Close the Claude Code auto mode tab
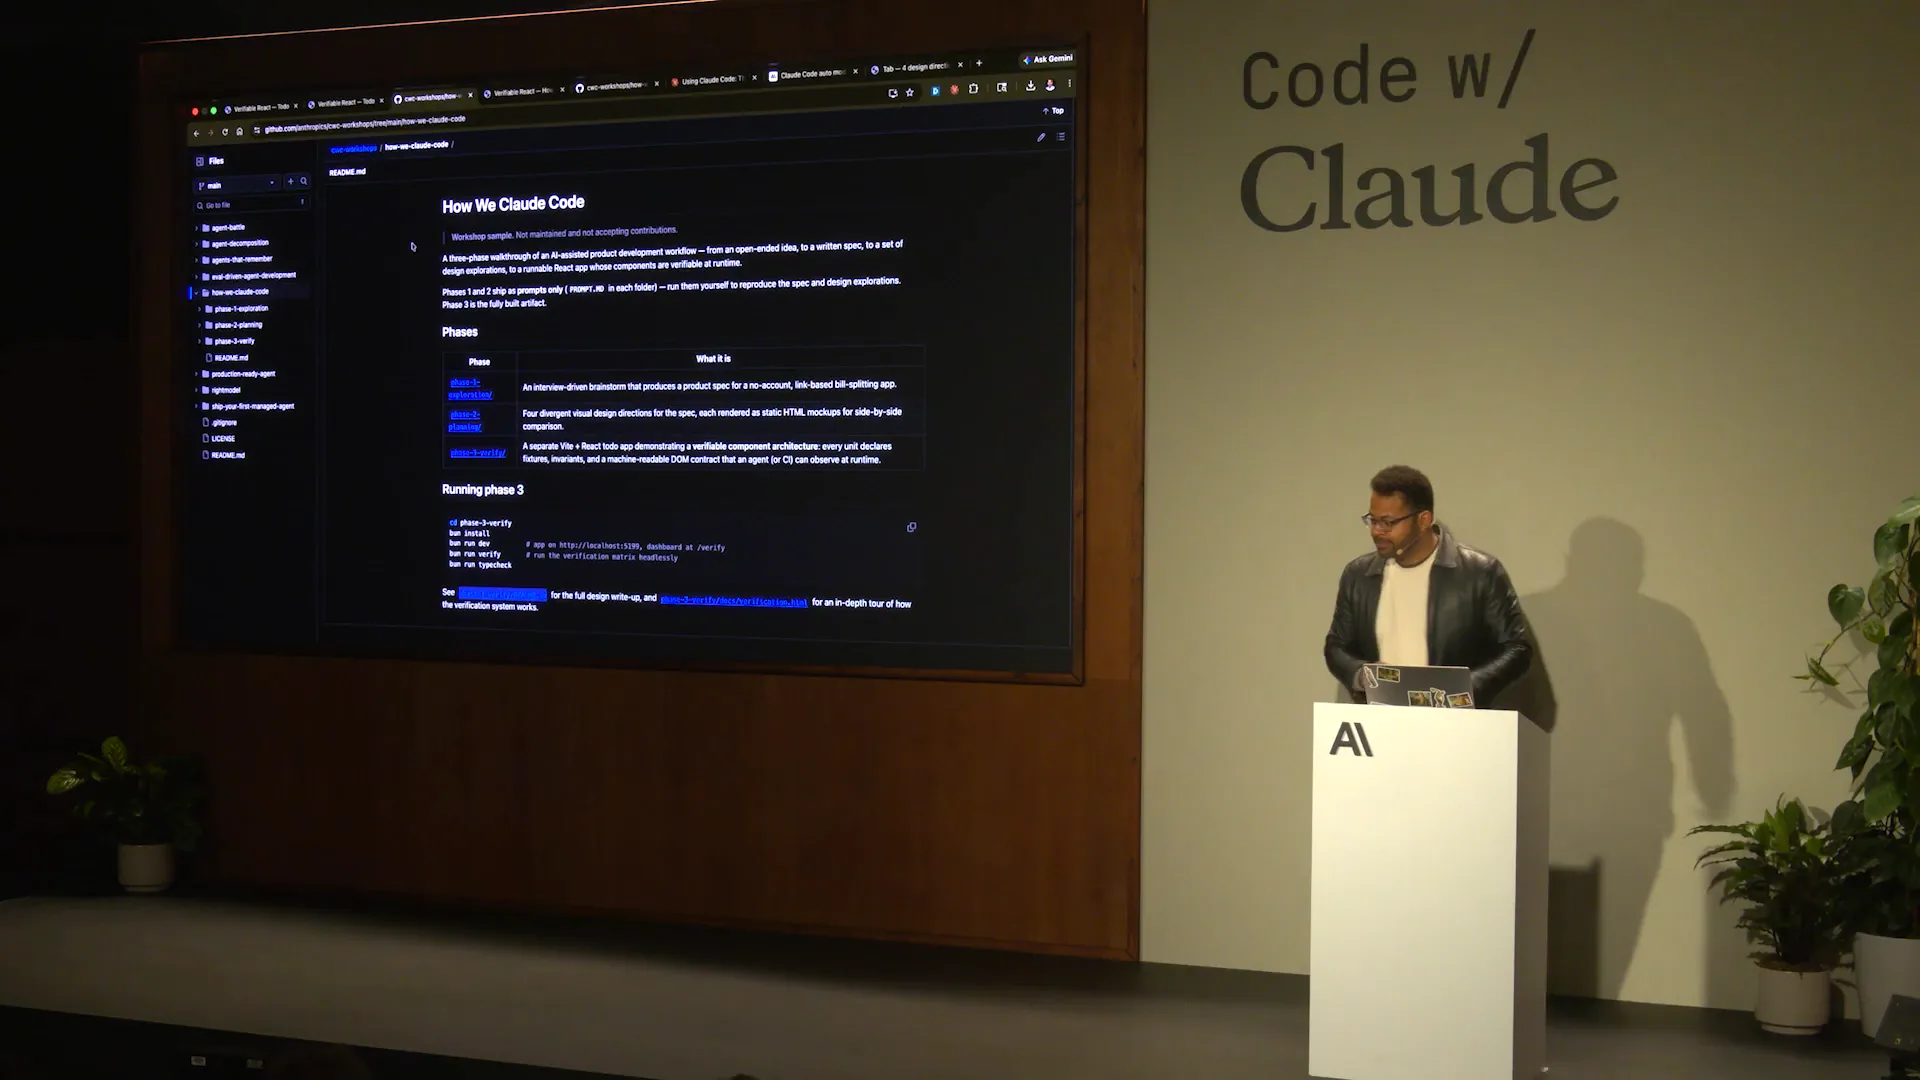The image size is (1920, 1080). 855,71
